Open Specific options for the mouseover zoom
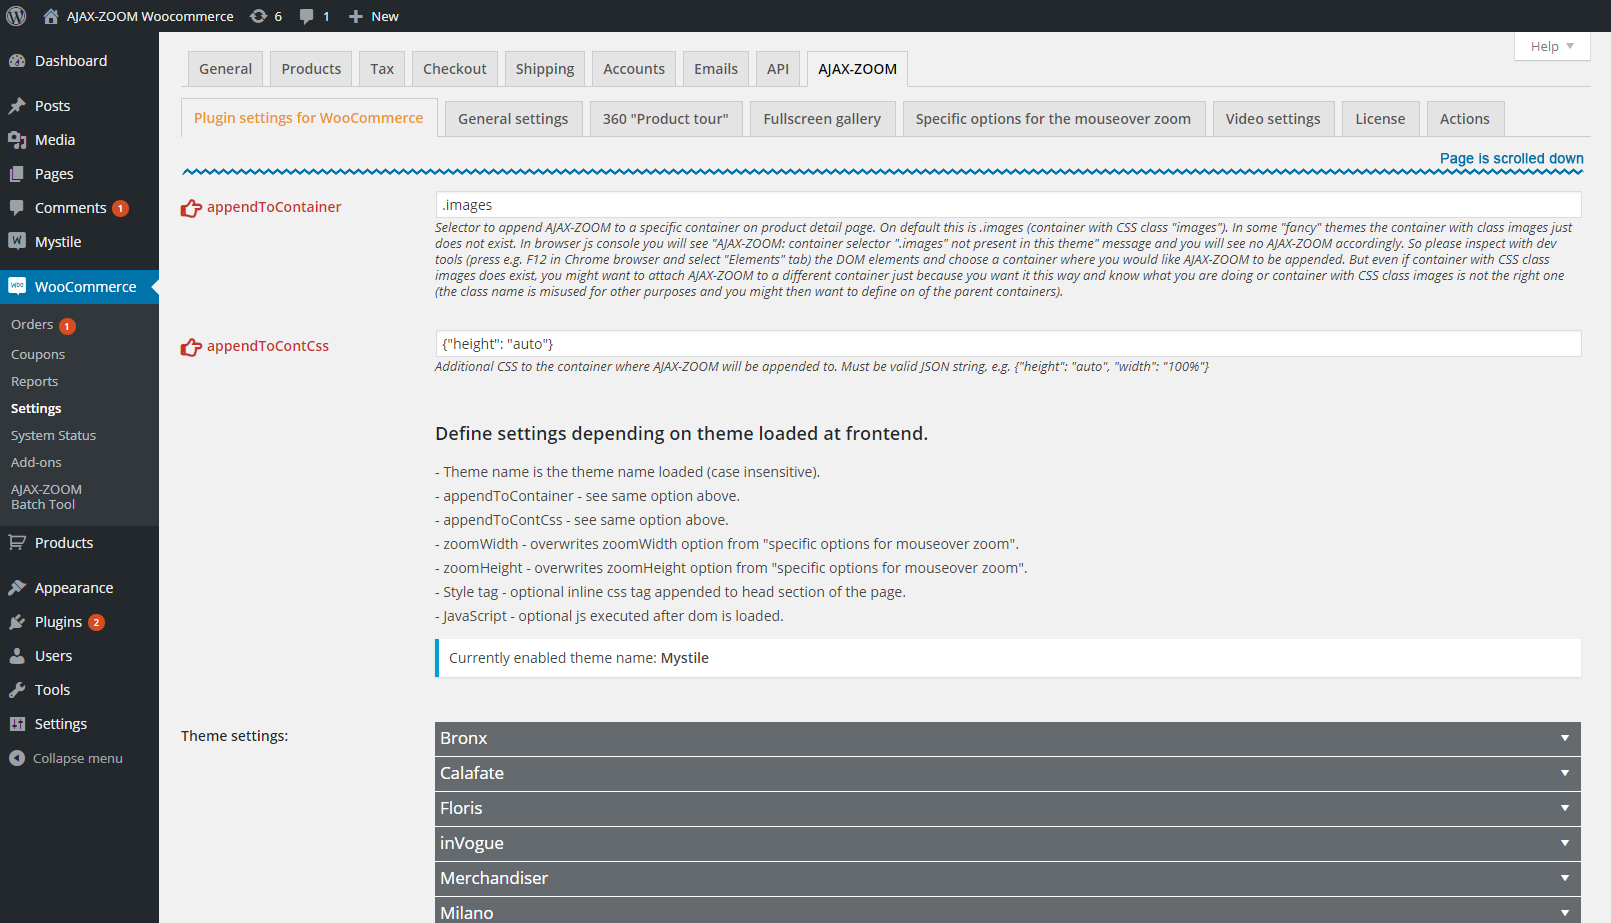 pos(1054,119)
